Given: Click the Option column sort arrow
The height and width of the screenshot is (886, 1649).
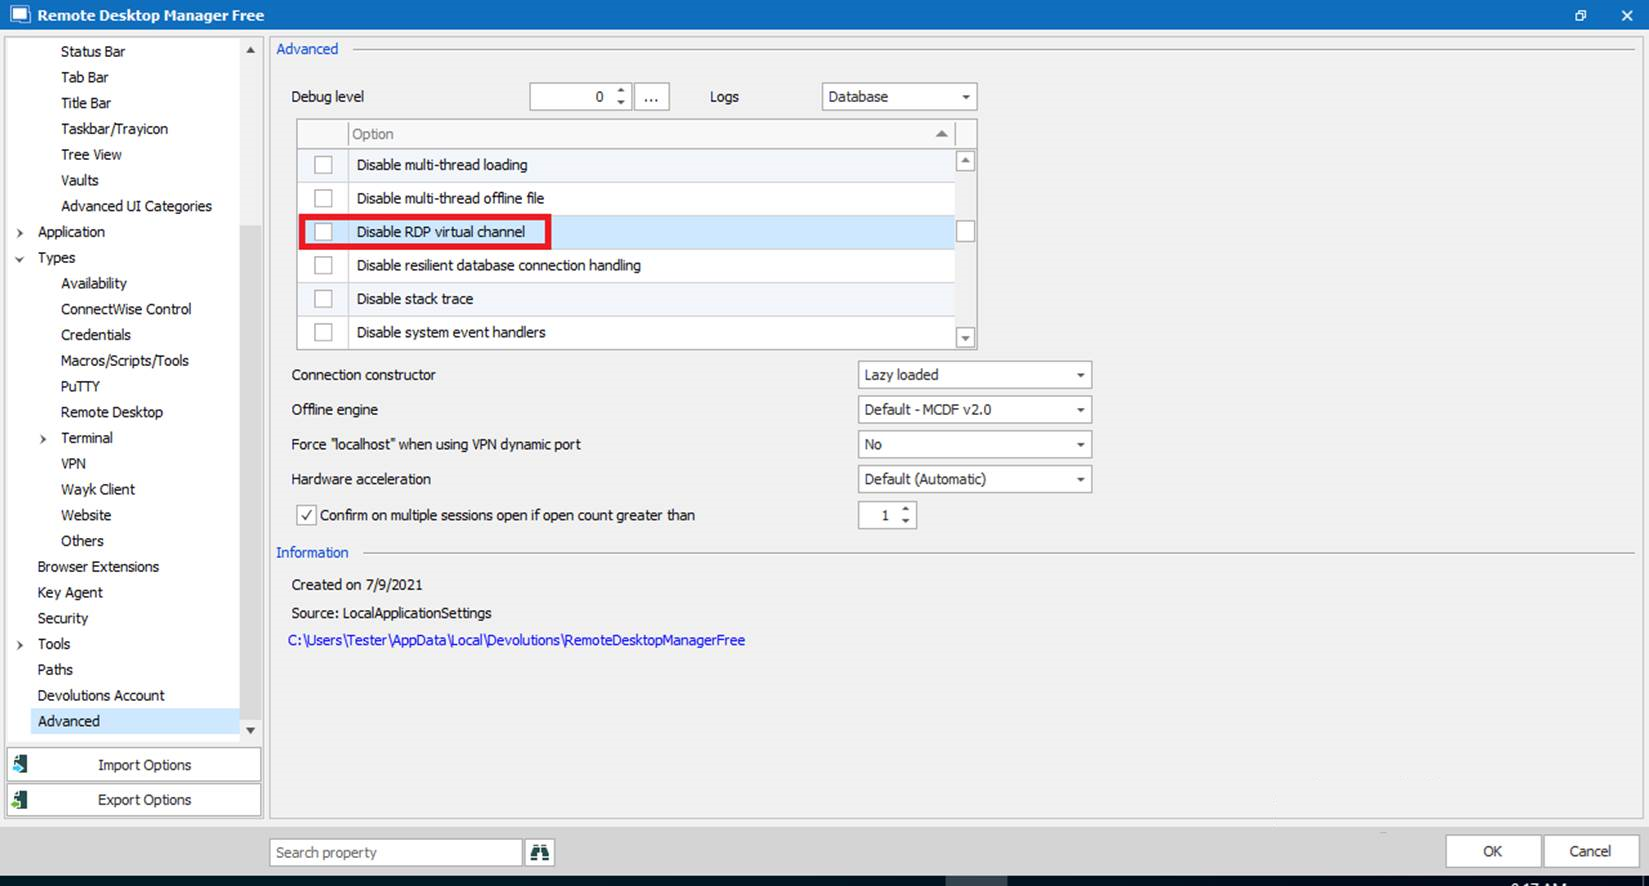Looking at the screenshot, I should pyautogui.click(x=941, y=134).
